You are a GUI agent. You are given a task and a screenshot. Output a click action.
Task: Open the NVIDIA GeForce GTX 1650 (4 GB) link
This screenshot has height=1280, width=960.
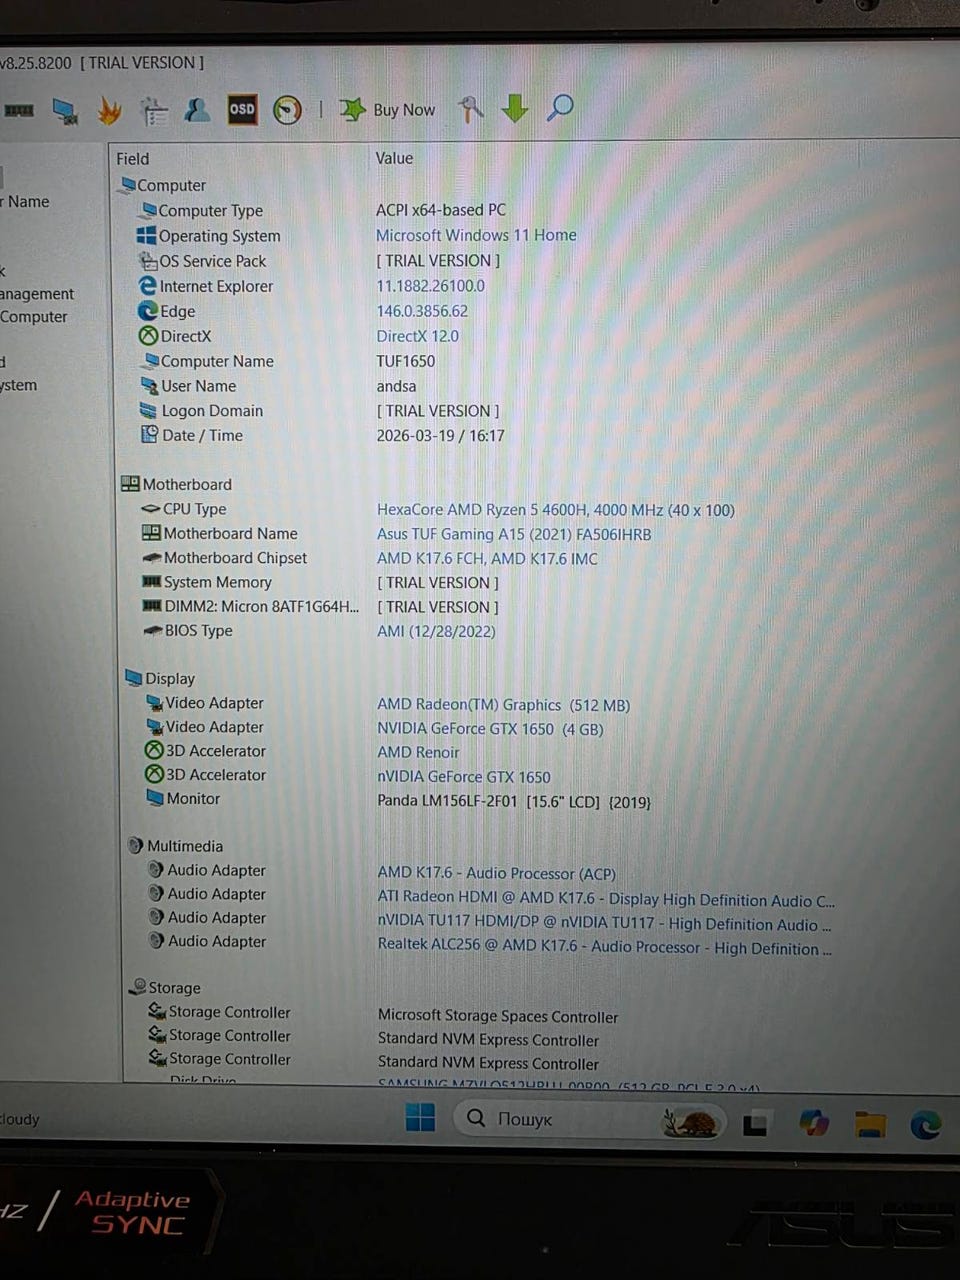click(x=490, y=729)
